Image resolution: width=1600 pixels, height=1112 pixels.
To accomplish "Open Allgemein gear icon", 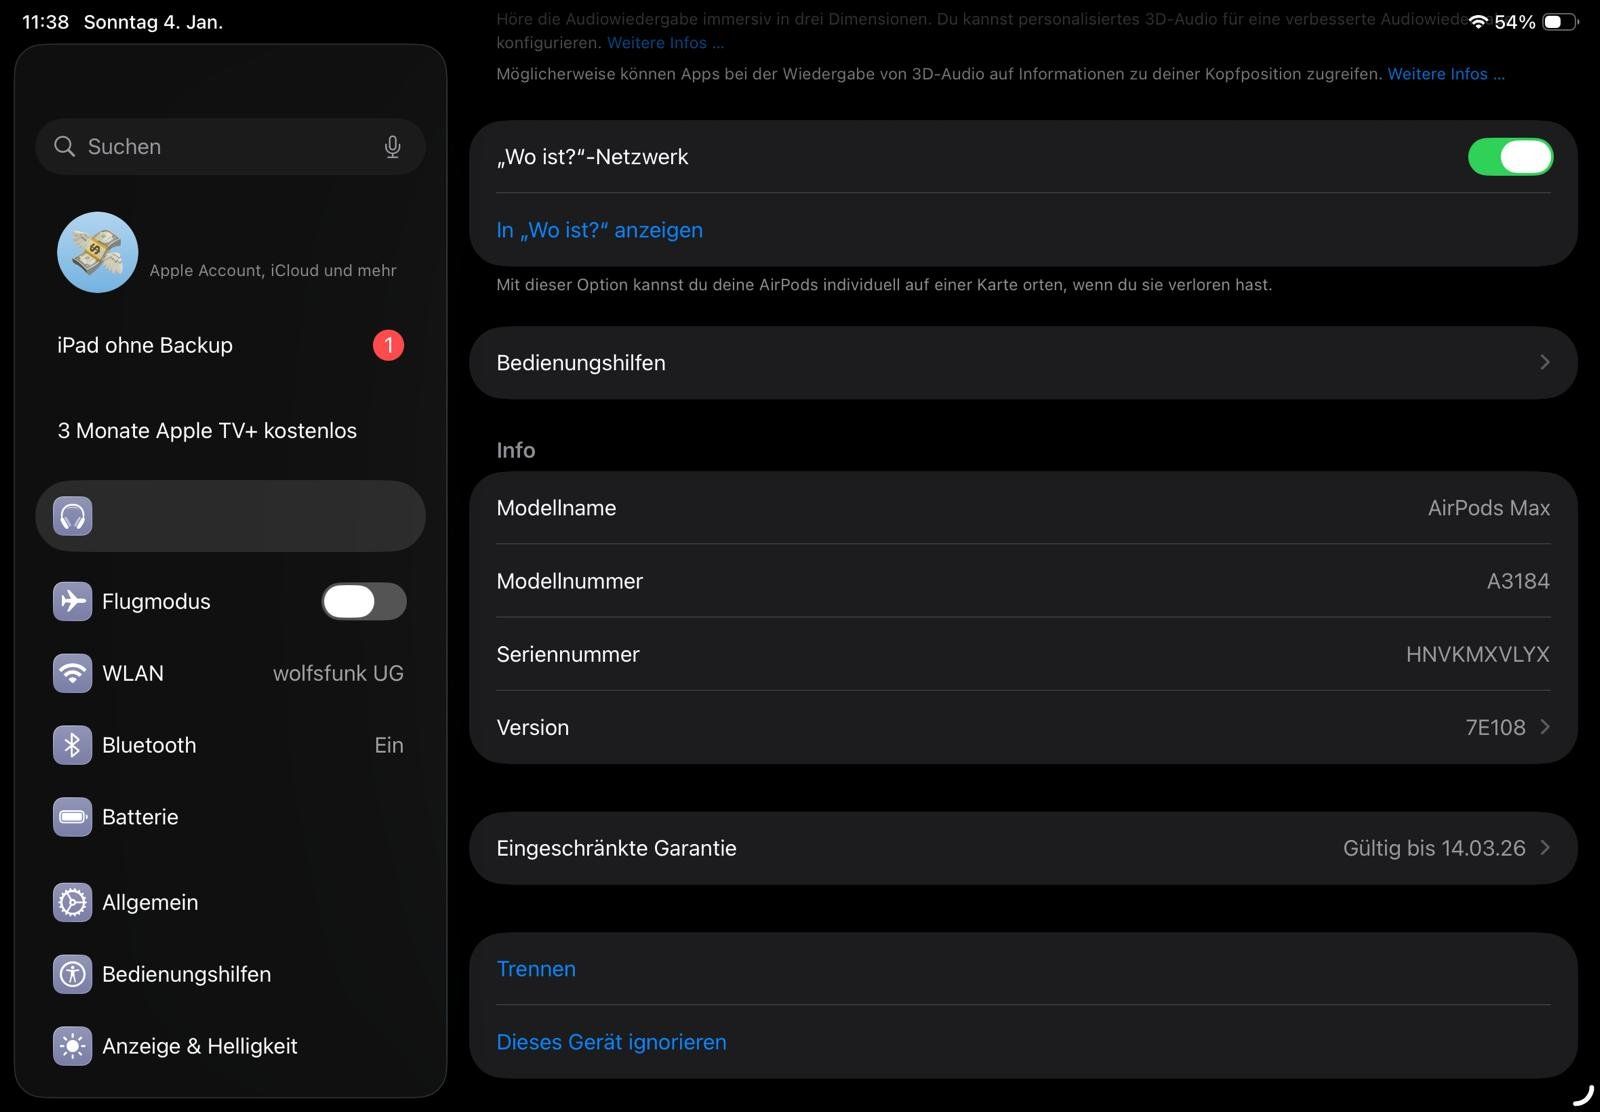I will [73, 902].
